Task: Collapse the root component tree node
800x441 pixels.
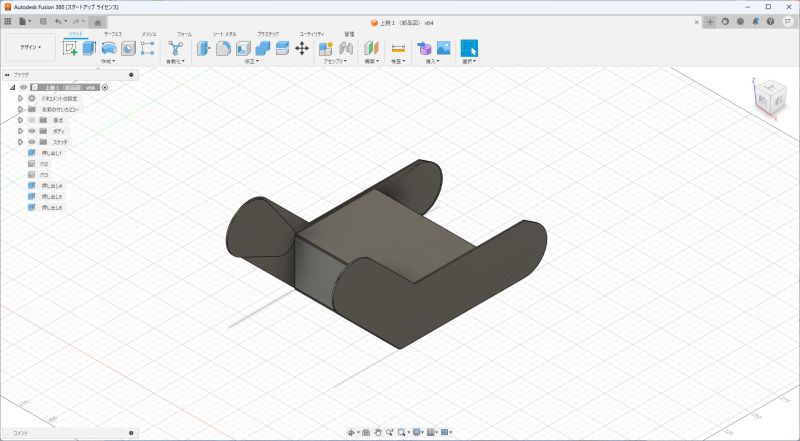Action: click(x=12, y=87)
